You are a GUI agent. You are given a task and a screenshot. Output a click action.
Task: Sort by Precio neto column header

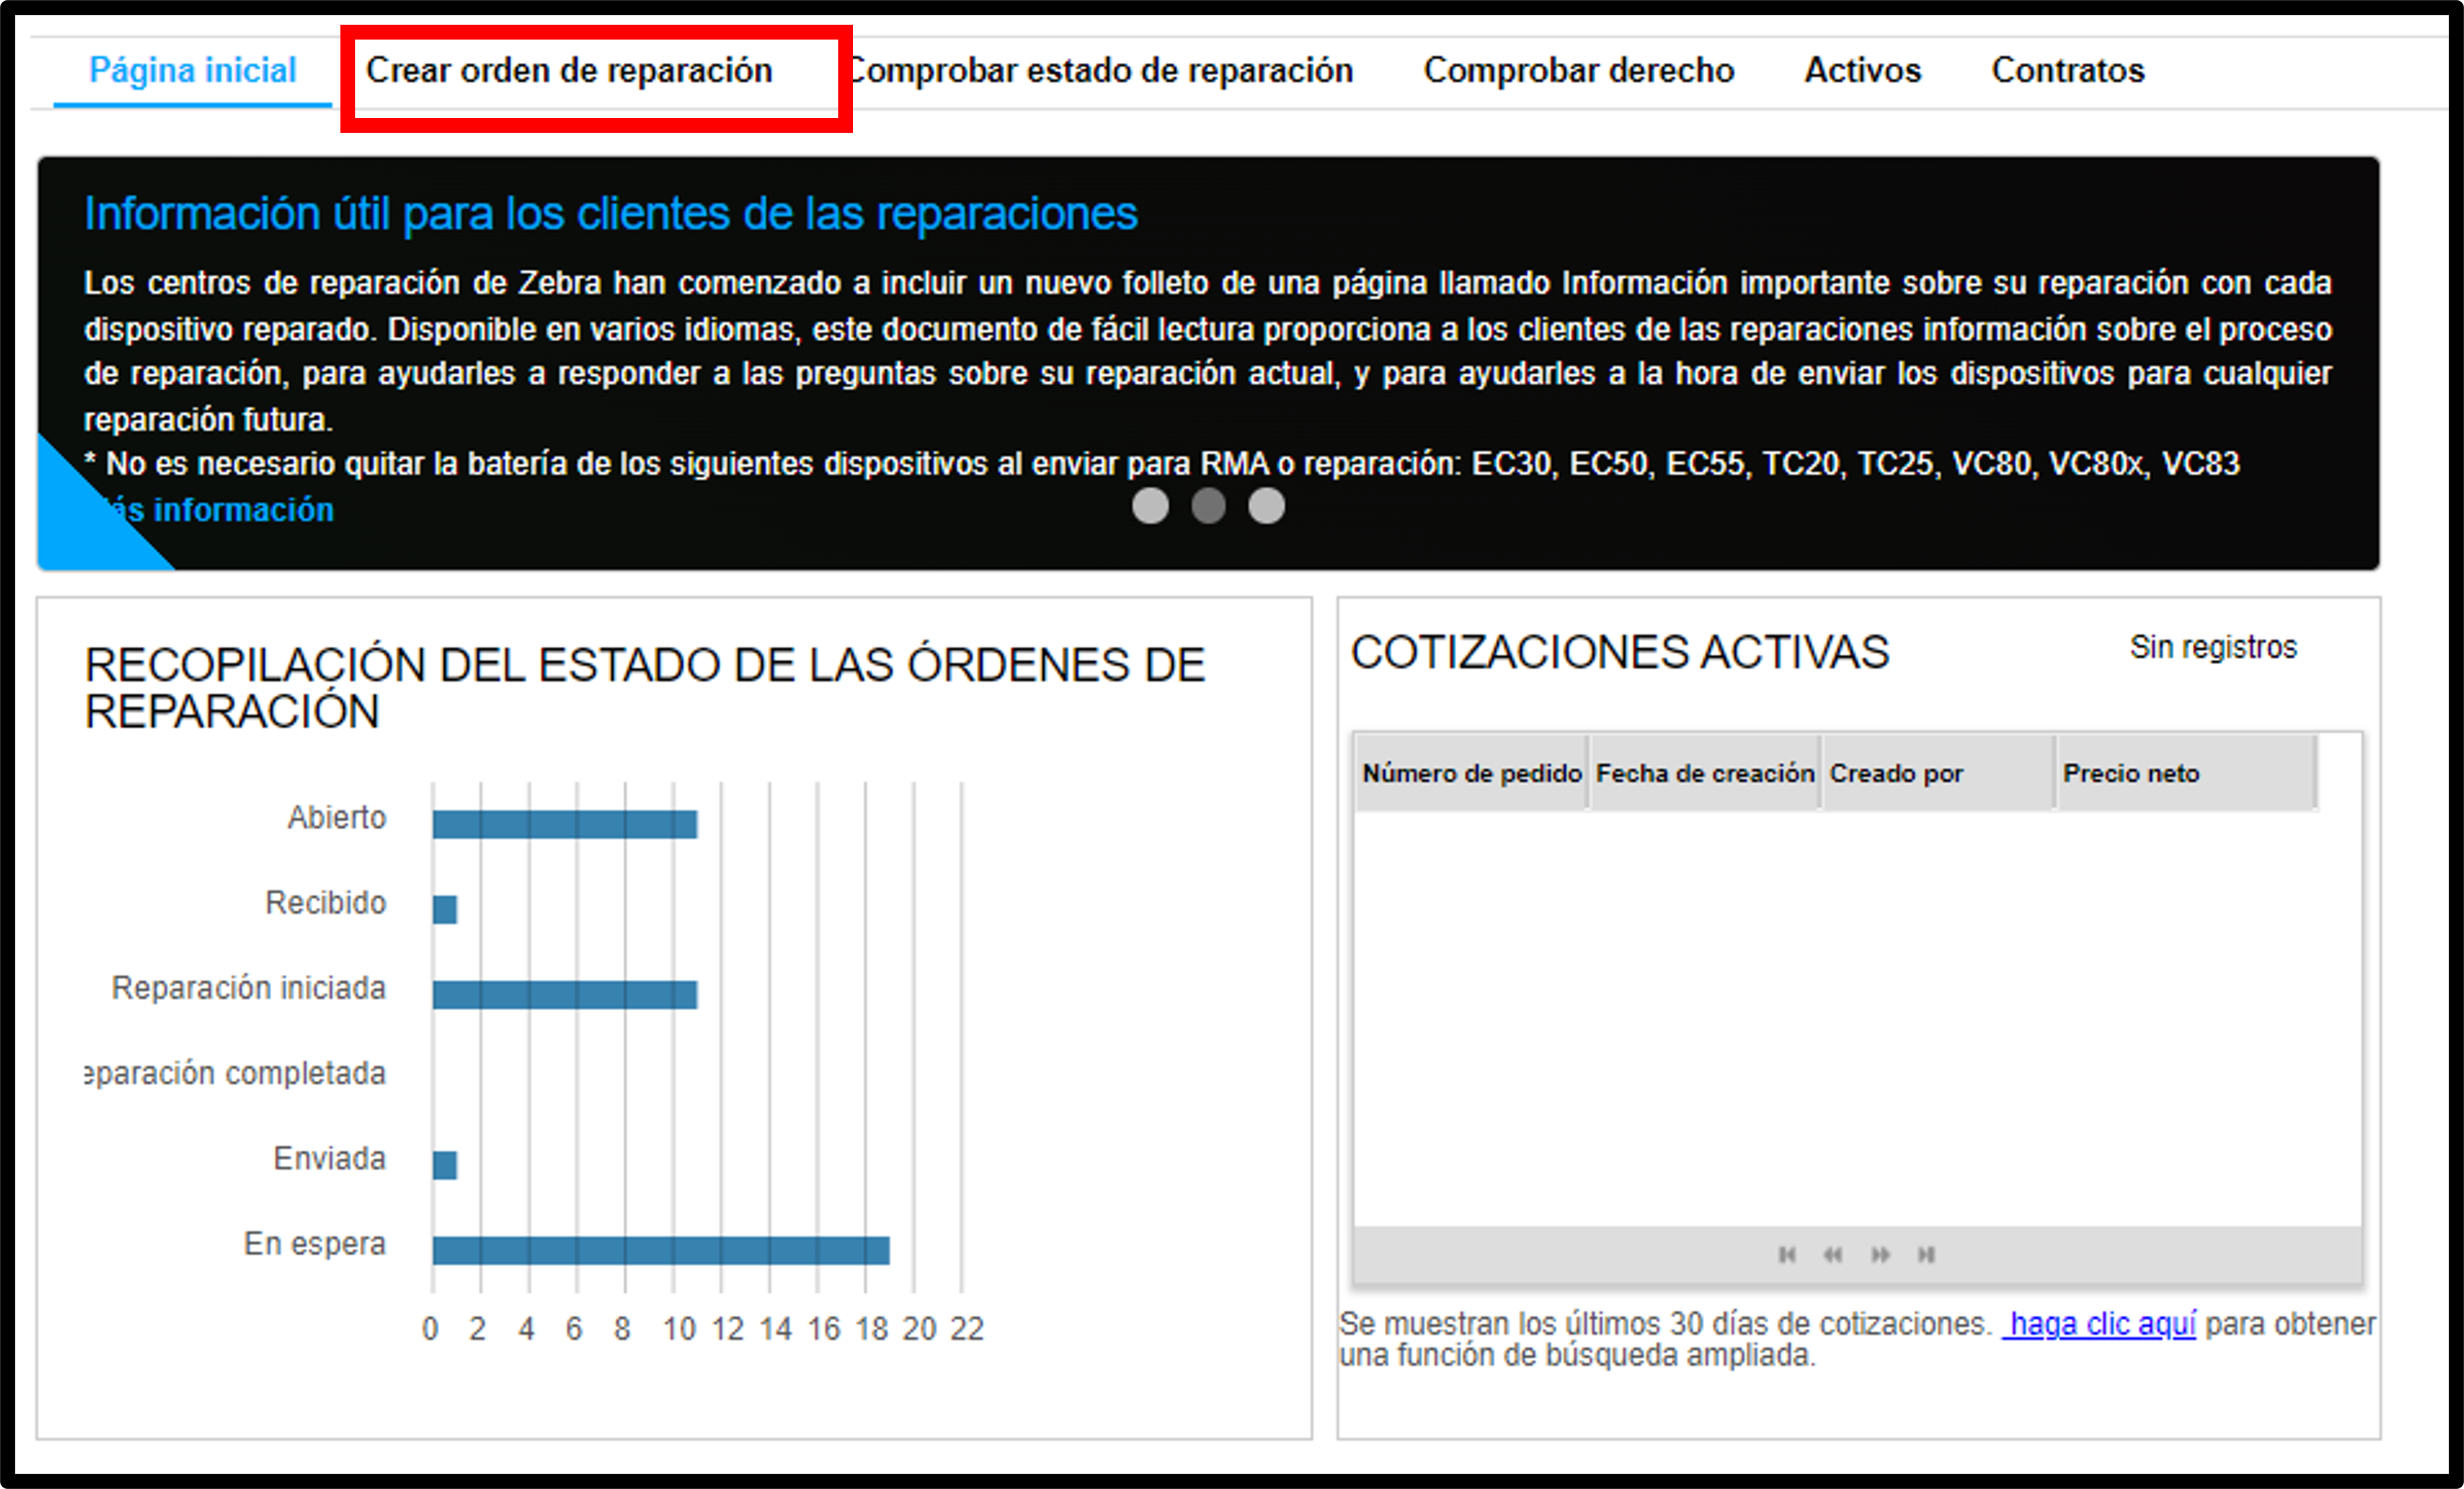coord(2185,773)
